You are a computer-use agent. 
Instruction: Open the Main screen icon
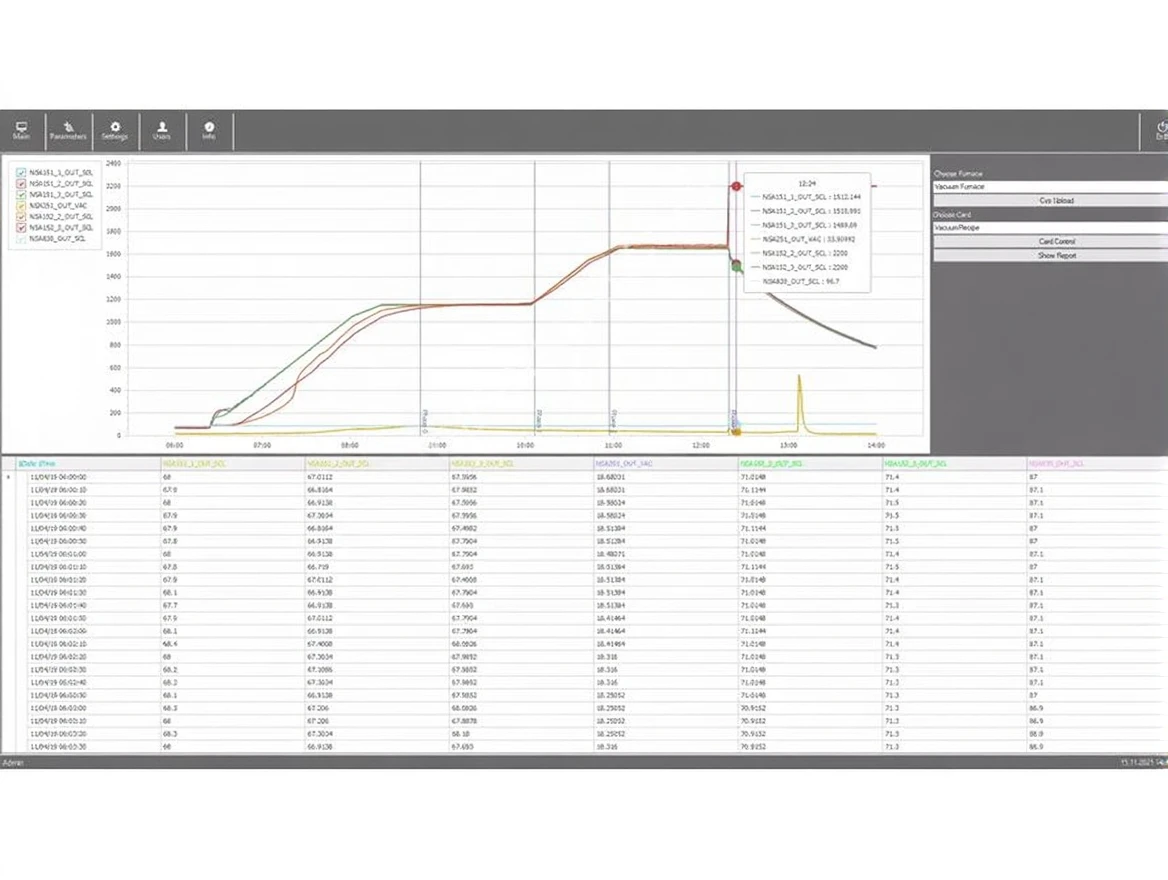point(21,131)
